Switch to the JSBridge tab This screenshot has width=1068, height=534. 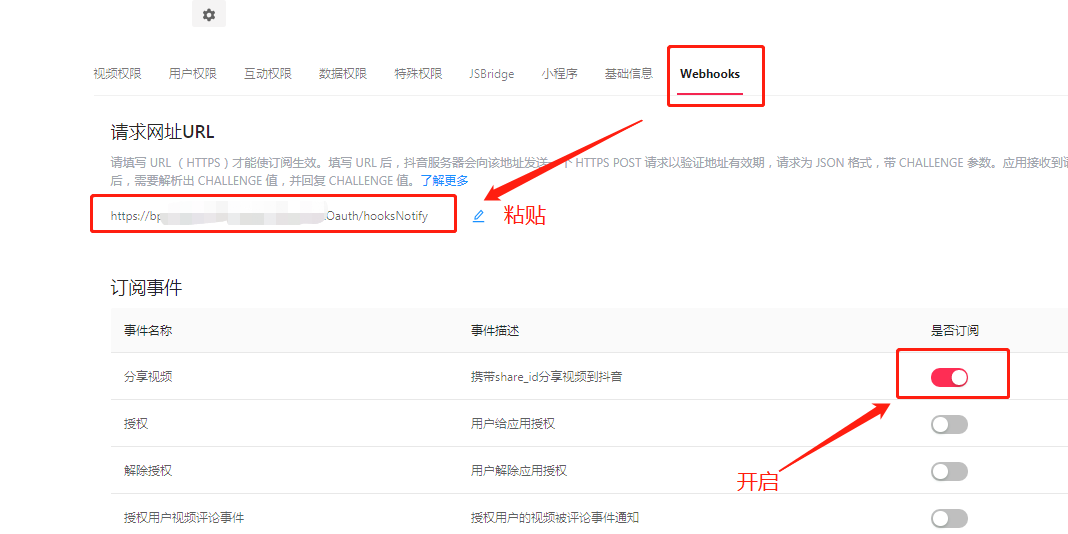point(491,74)
